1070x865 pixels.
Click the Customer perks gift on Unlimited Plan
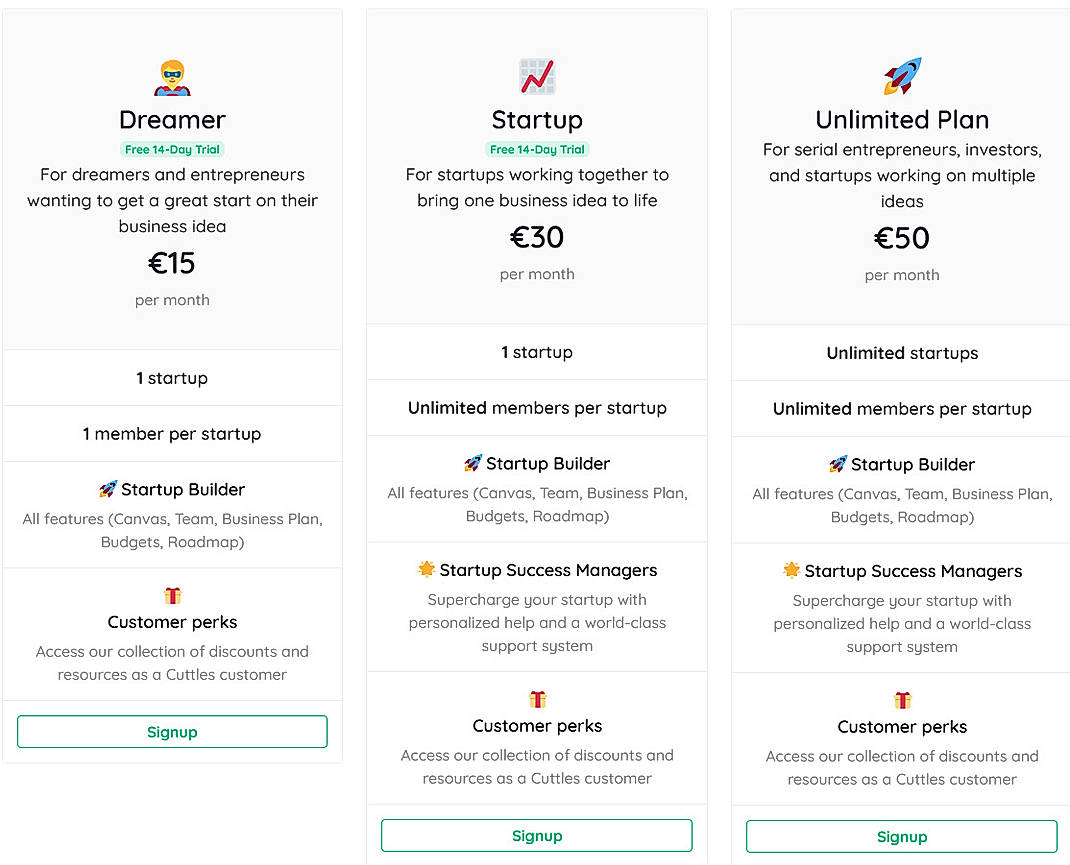[x=902, y=701]
